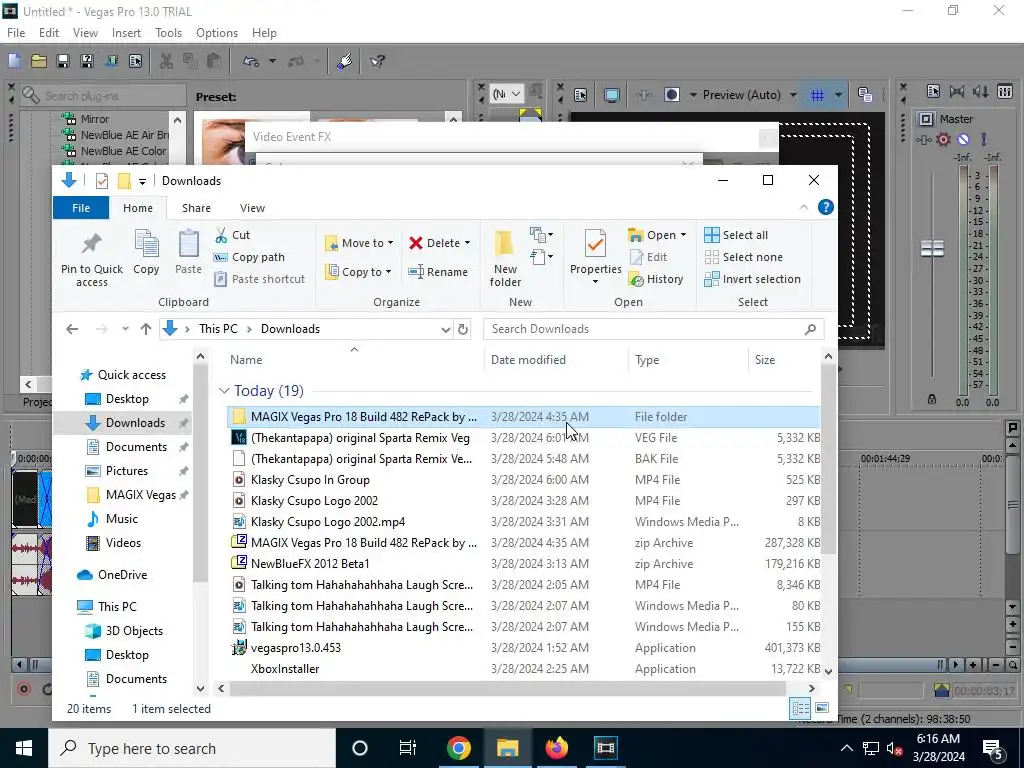Click Rename in Explorer ribbon

[x=438, y=272]
